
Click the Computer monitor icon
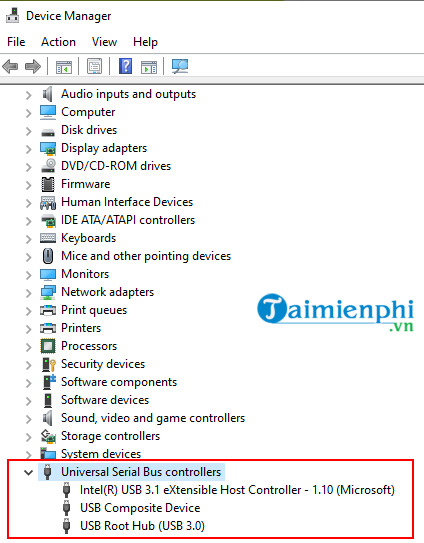48,112
